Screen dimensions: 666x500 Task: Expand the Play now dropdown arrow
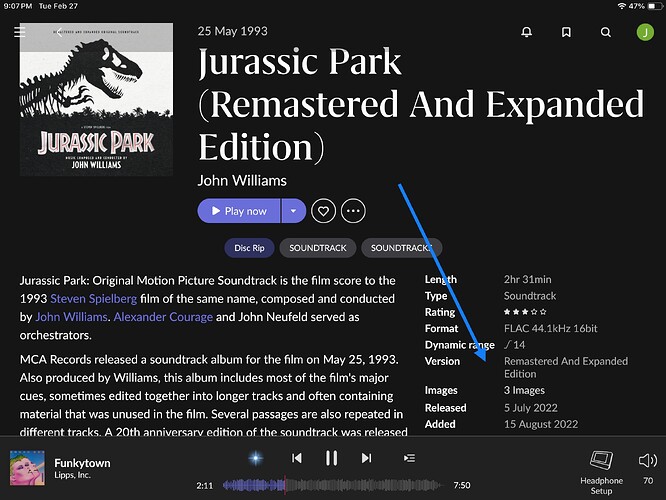pyautogui.click(x=293, y=211)
